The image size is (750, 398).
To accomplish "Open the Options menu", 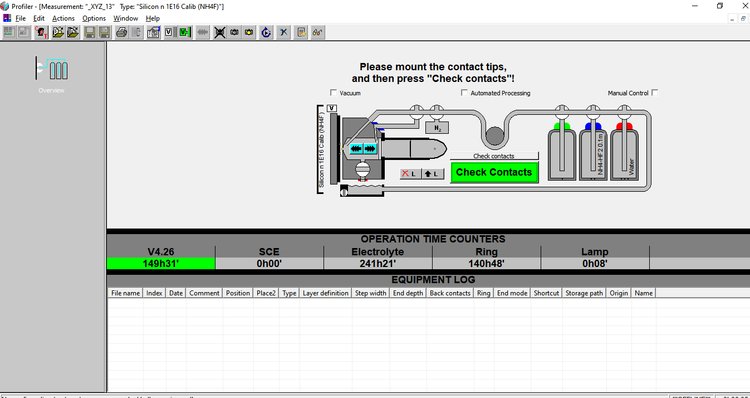I will click(x=94, y=18).
